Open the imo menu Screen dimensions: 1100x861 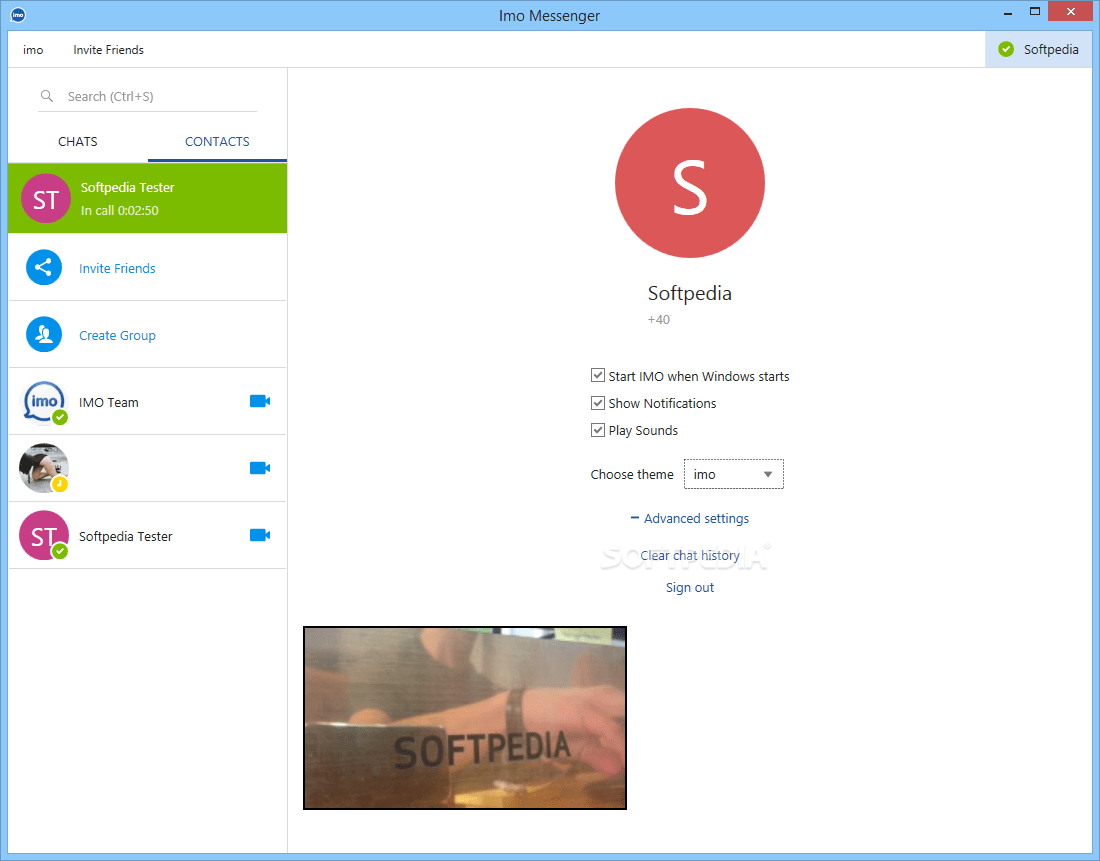tap(33, 50)
